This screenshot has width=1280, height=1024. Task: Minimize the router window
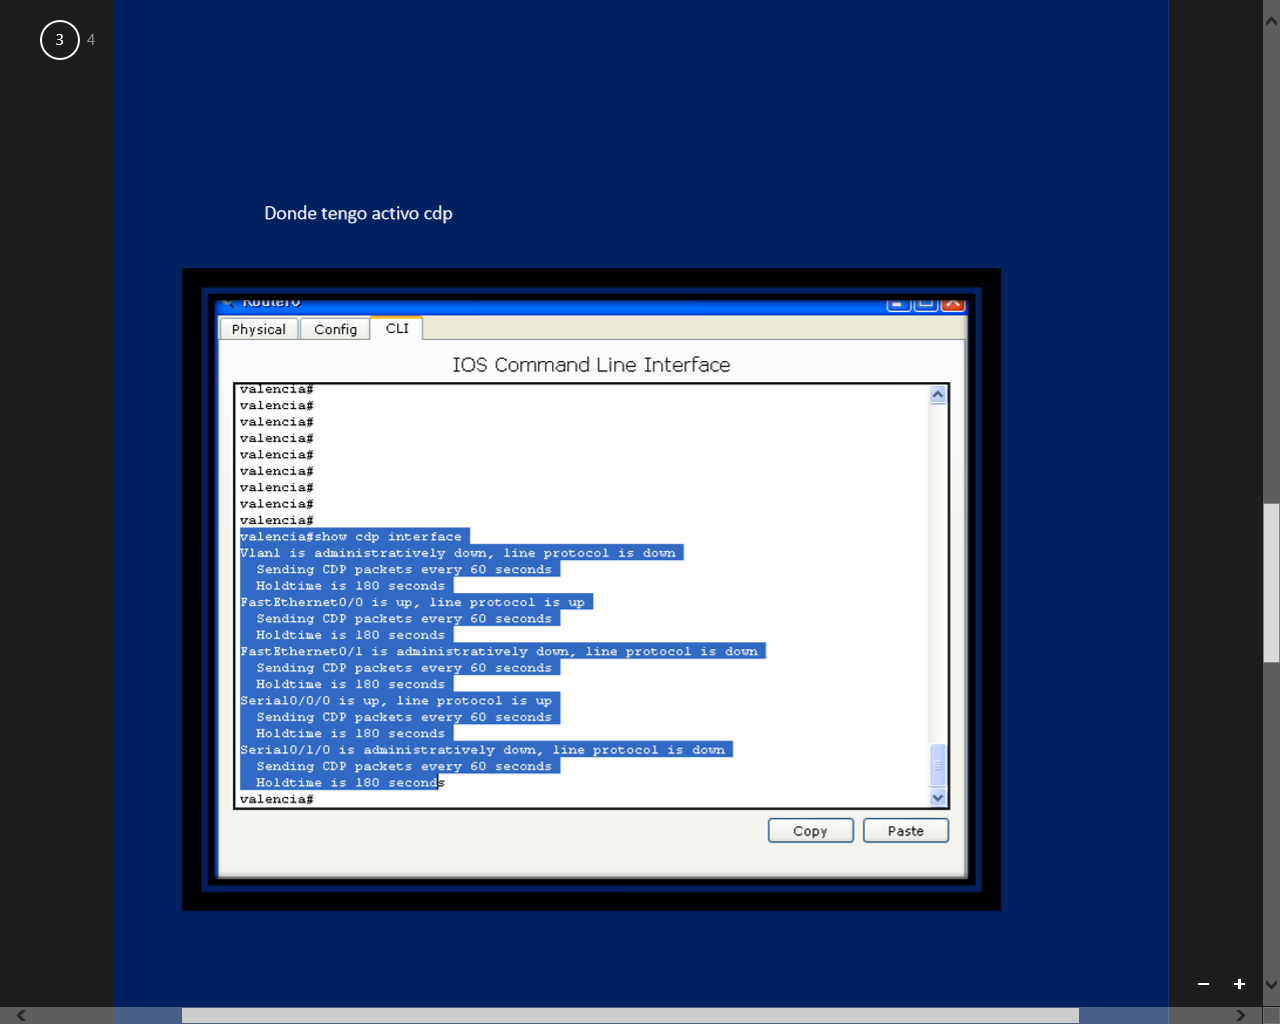click(899, 303)
